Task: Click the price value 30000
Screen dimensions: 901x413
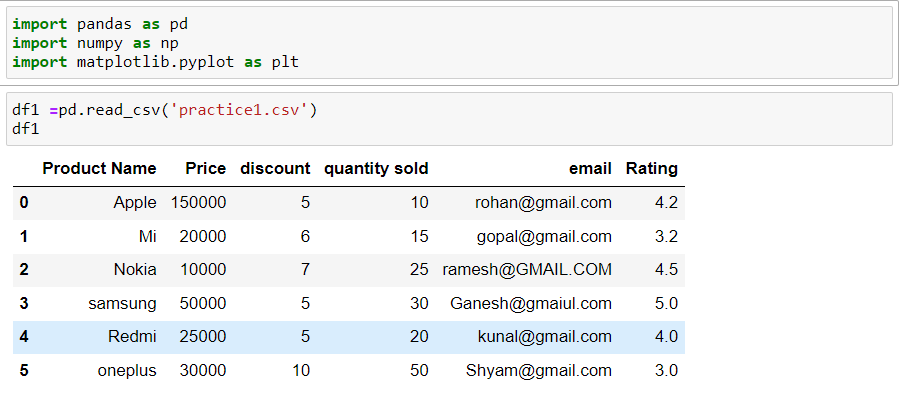Action: [x=203, y=370]
